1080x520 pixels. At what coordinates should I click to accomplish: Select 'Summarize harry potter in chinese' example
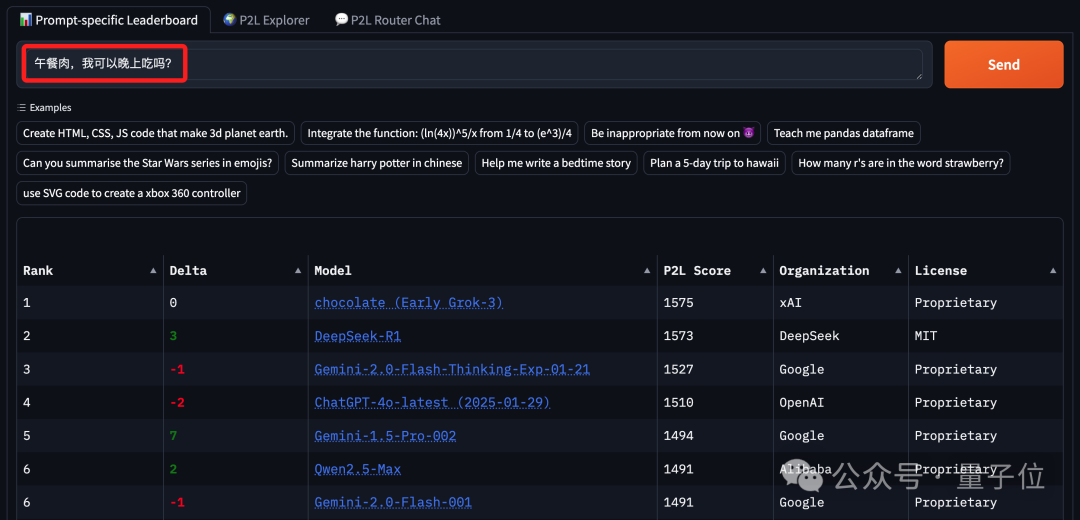click(x=376, y=163)
